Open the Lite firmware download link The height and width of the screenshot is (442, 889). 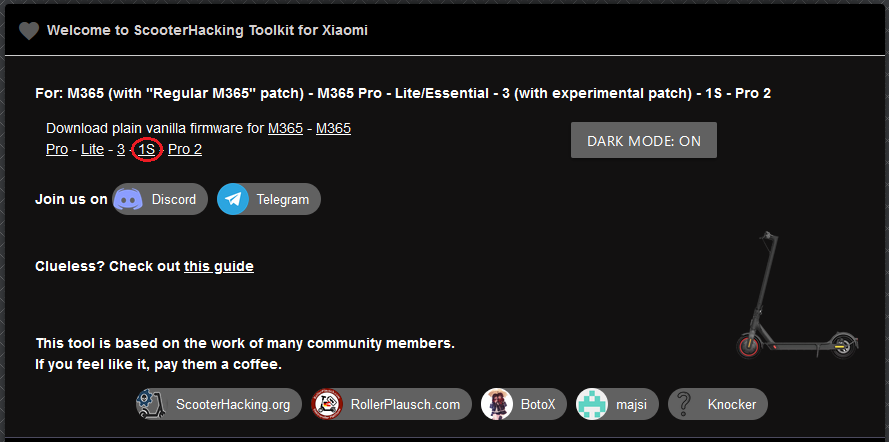(x=92, y=149)
